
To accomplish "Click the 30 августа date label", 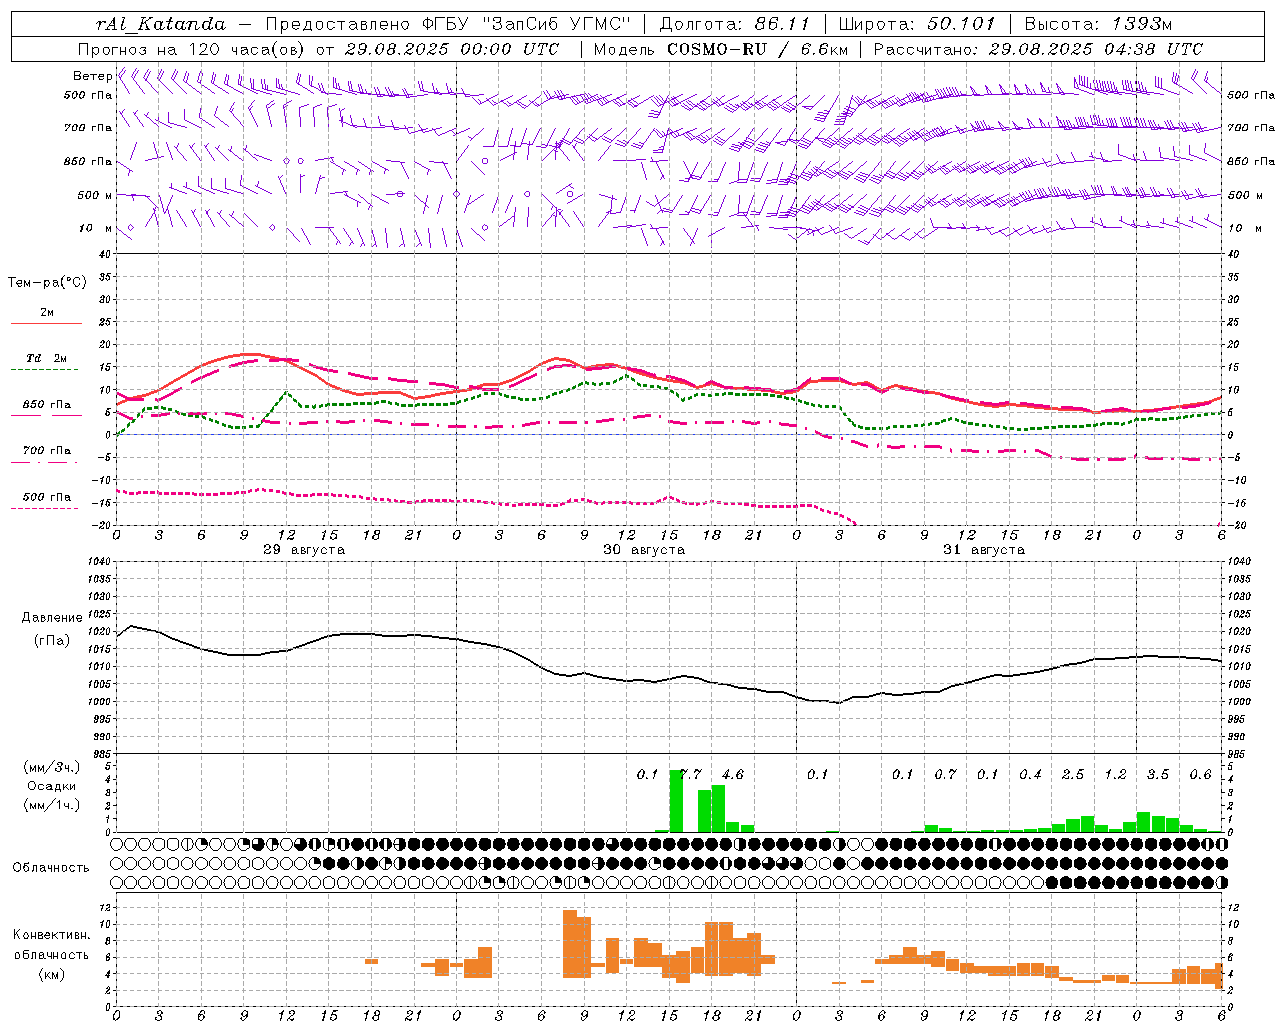I will (644, 549).
